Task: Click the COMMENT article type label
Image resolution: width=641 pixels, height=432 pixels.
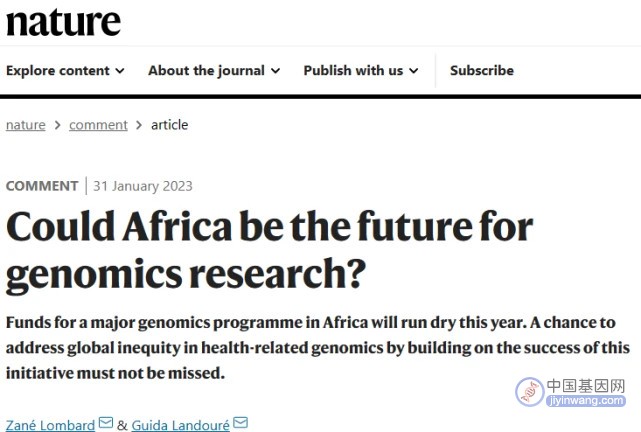Action: click(x=42, y=186)
